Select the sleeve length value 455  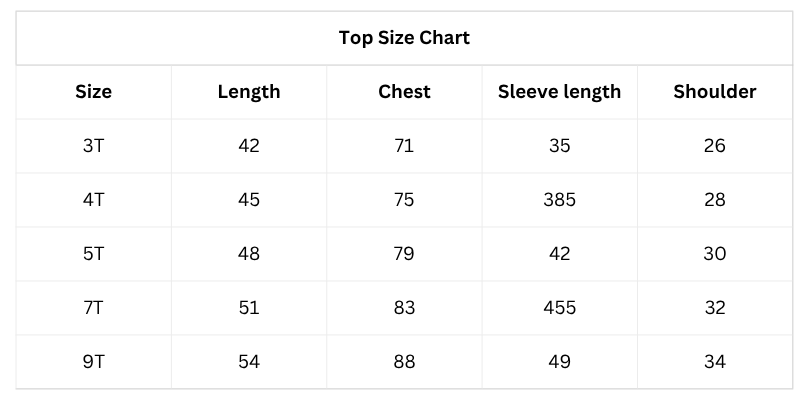(x=559, y=308)
